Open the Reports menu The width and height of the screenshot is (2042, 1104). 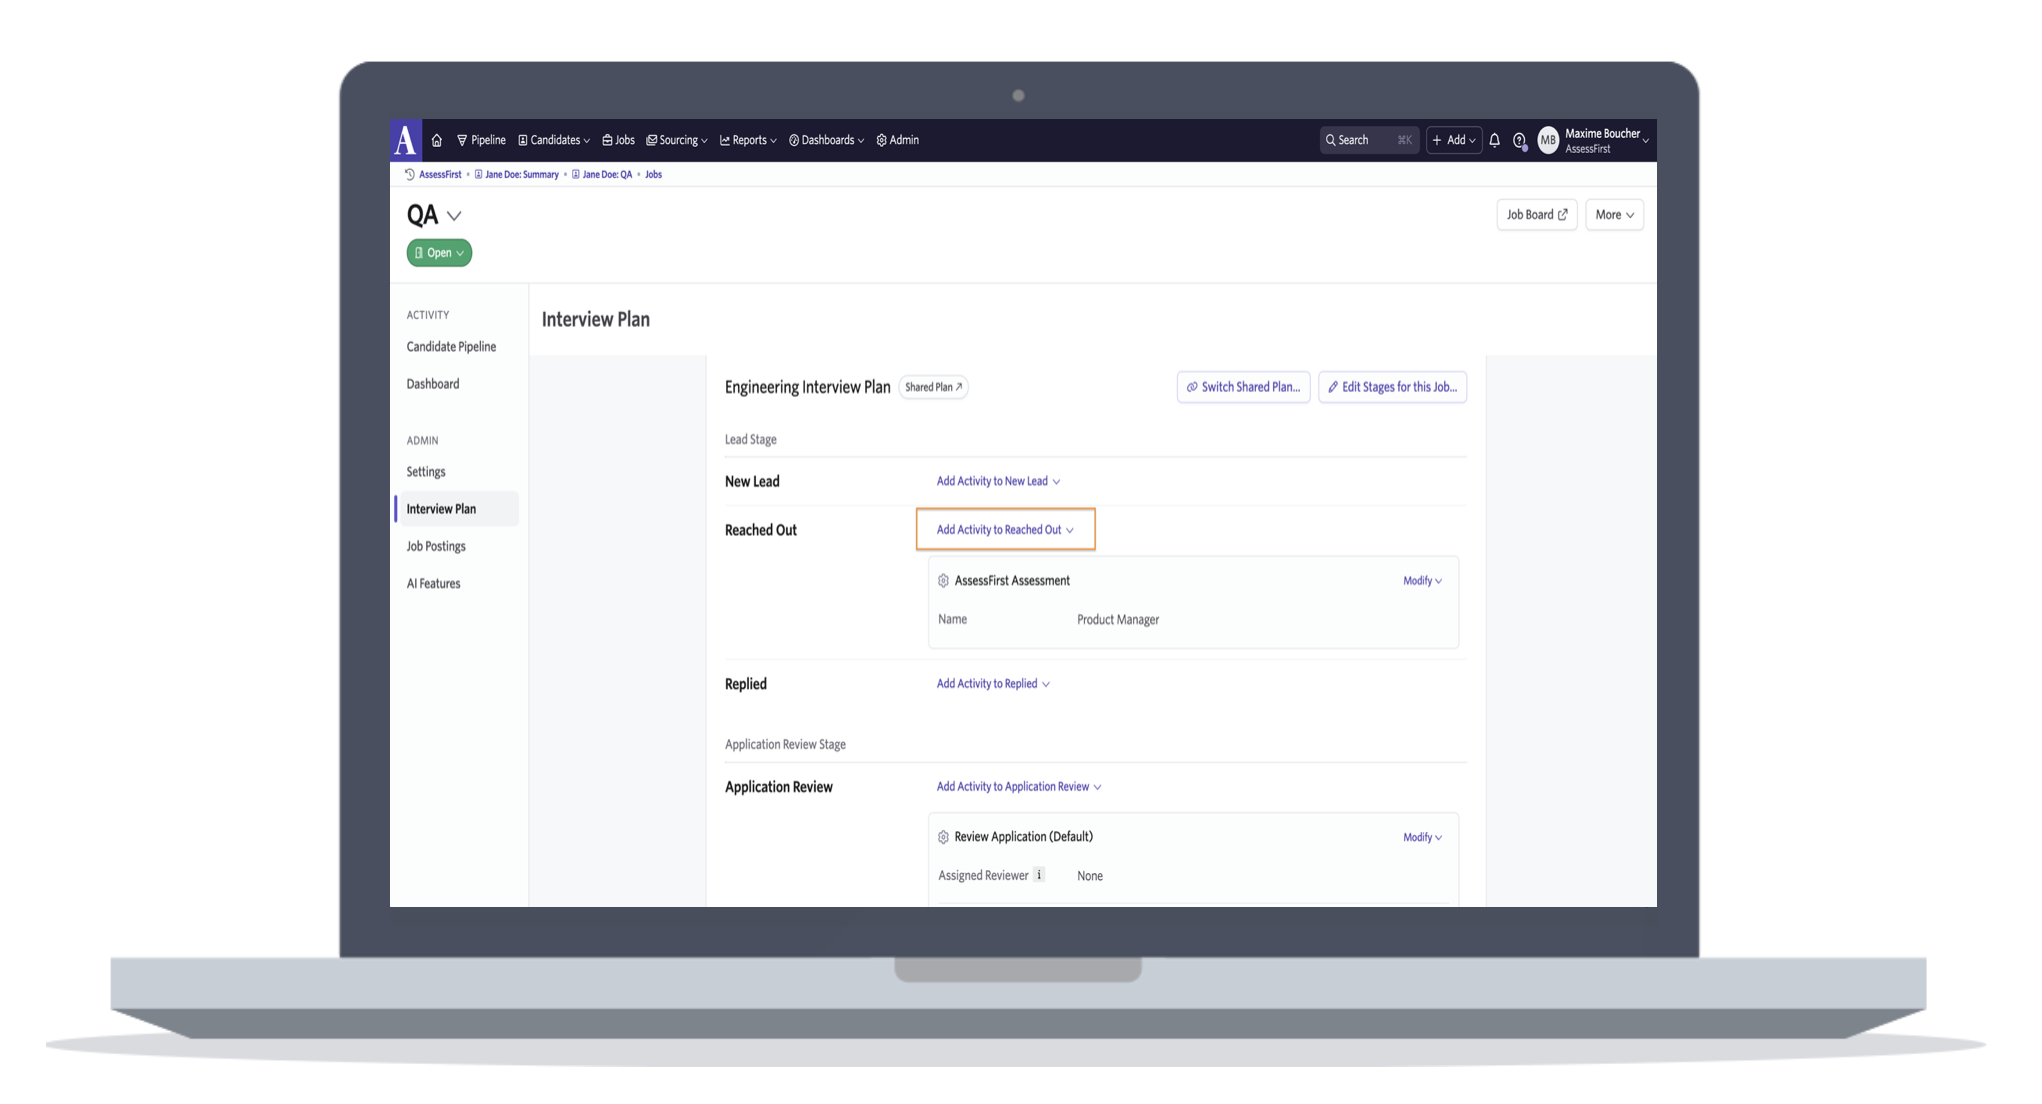point(748,140)
